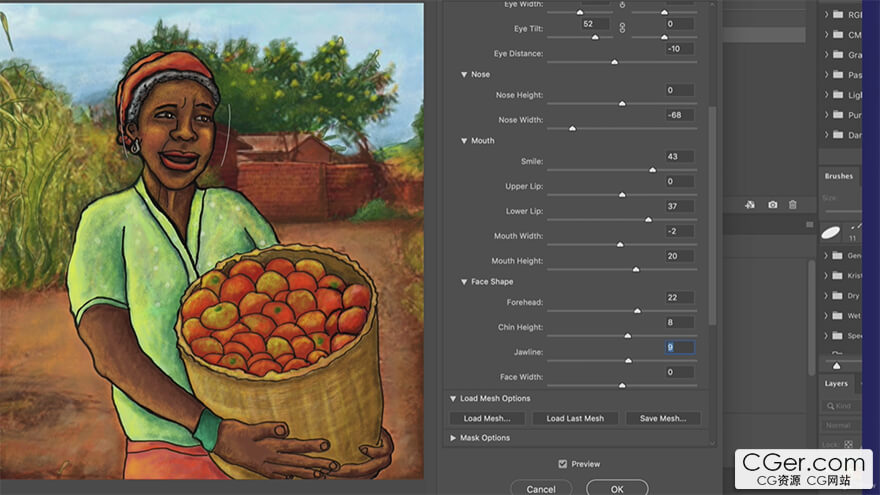The height and width of the screenshot is (495, 880).
Task: Click the history panel vertical scrollbar
Action: [812, 317]
